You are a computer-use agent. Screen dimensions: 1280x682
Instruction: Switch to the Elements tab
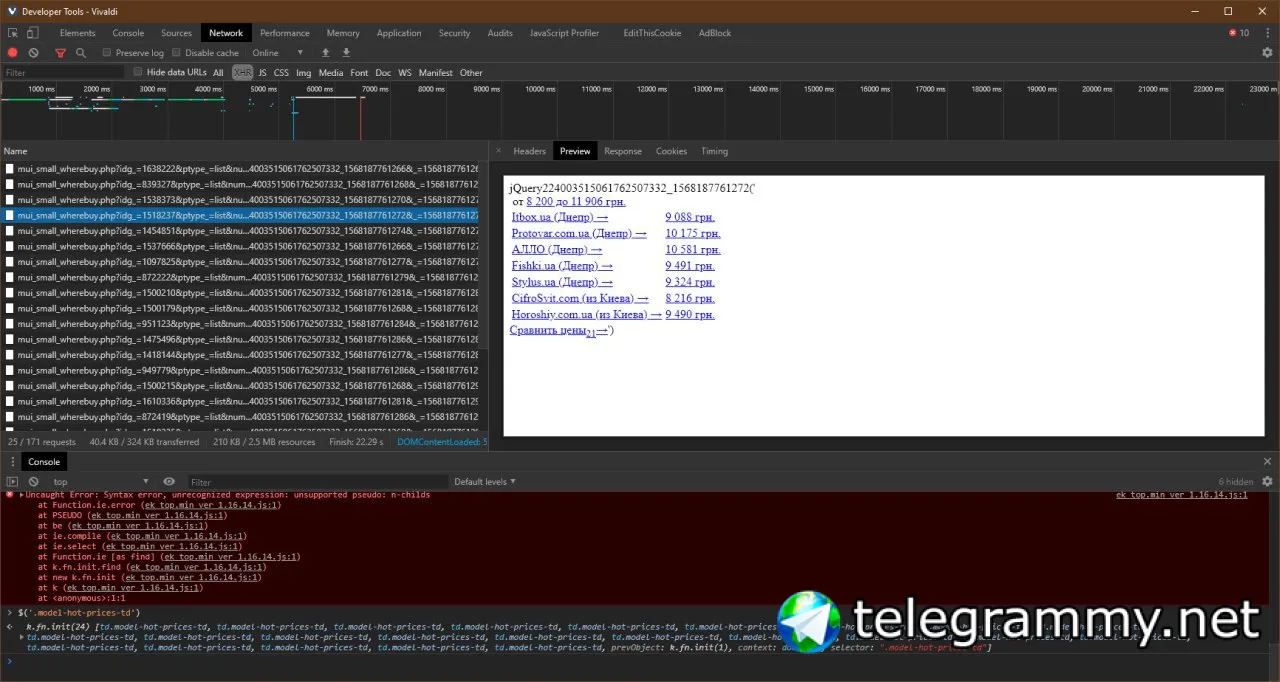(78, 33)
